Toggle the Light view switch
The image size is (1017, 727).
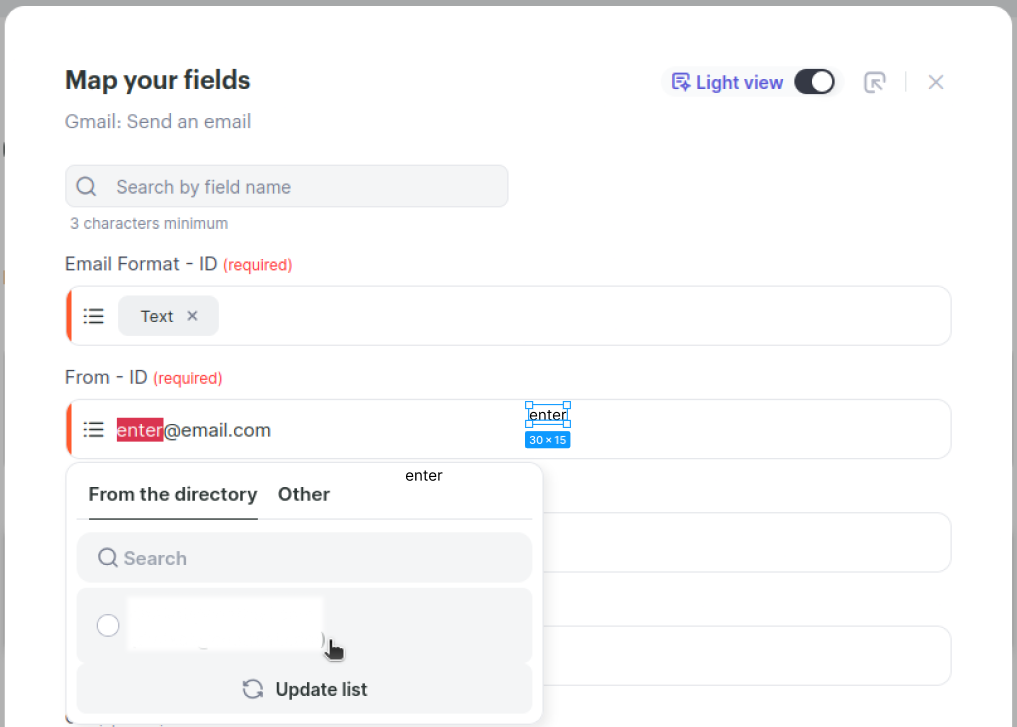[x=814, y=82]
